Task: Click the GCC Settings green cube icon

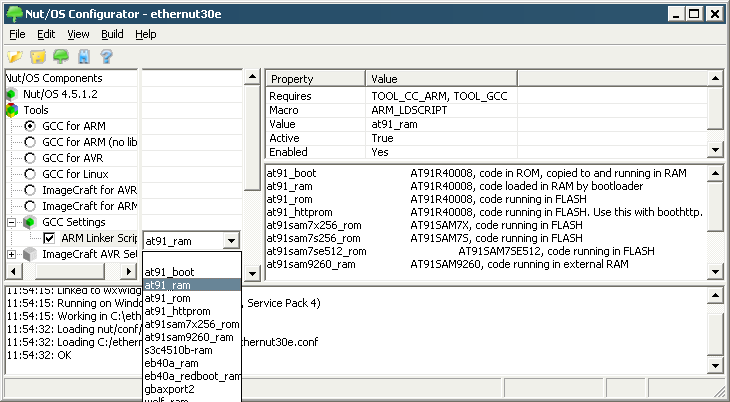Action: (30, 222)
